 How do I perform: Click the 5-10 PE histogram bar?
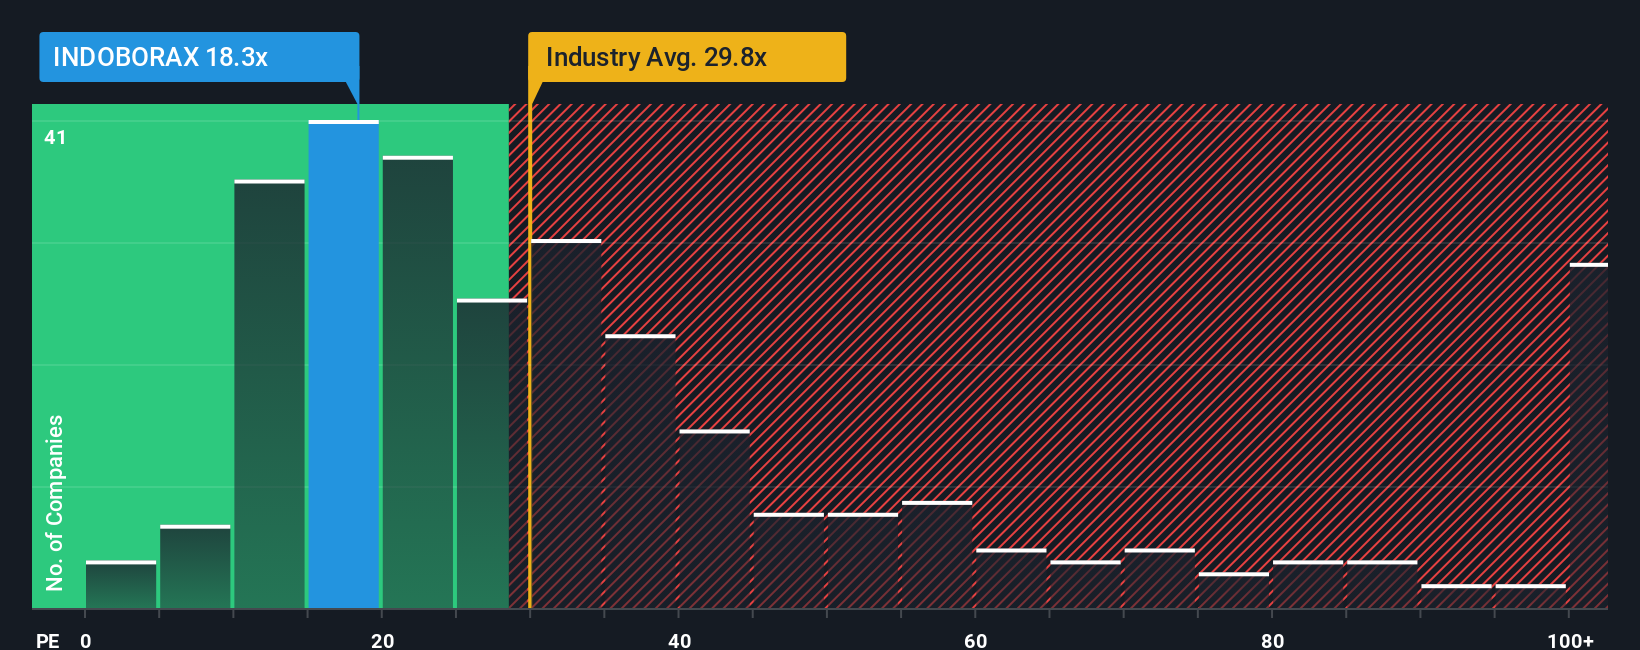[x=195, y=566]
